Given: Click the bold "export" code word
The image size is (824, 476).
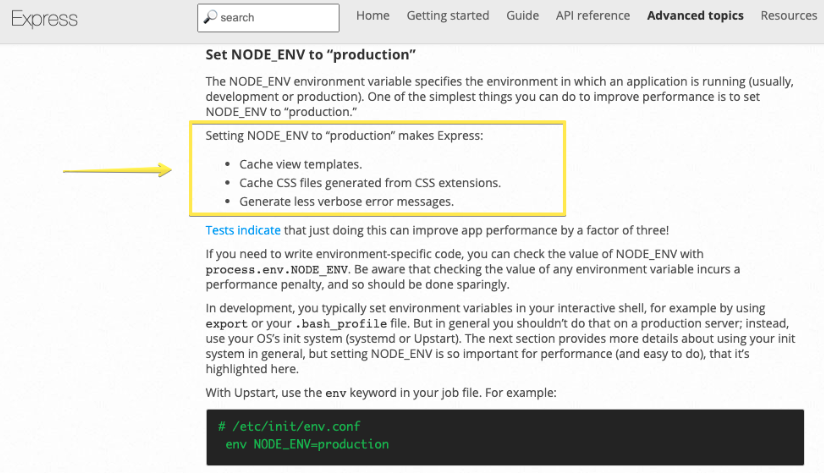Looking at the screenshot, I should pyautogui.click(x=226, y=324).
